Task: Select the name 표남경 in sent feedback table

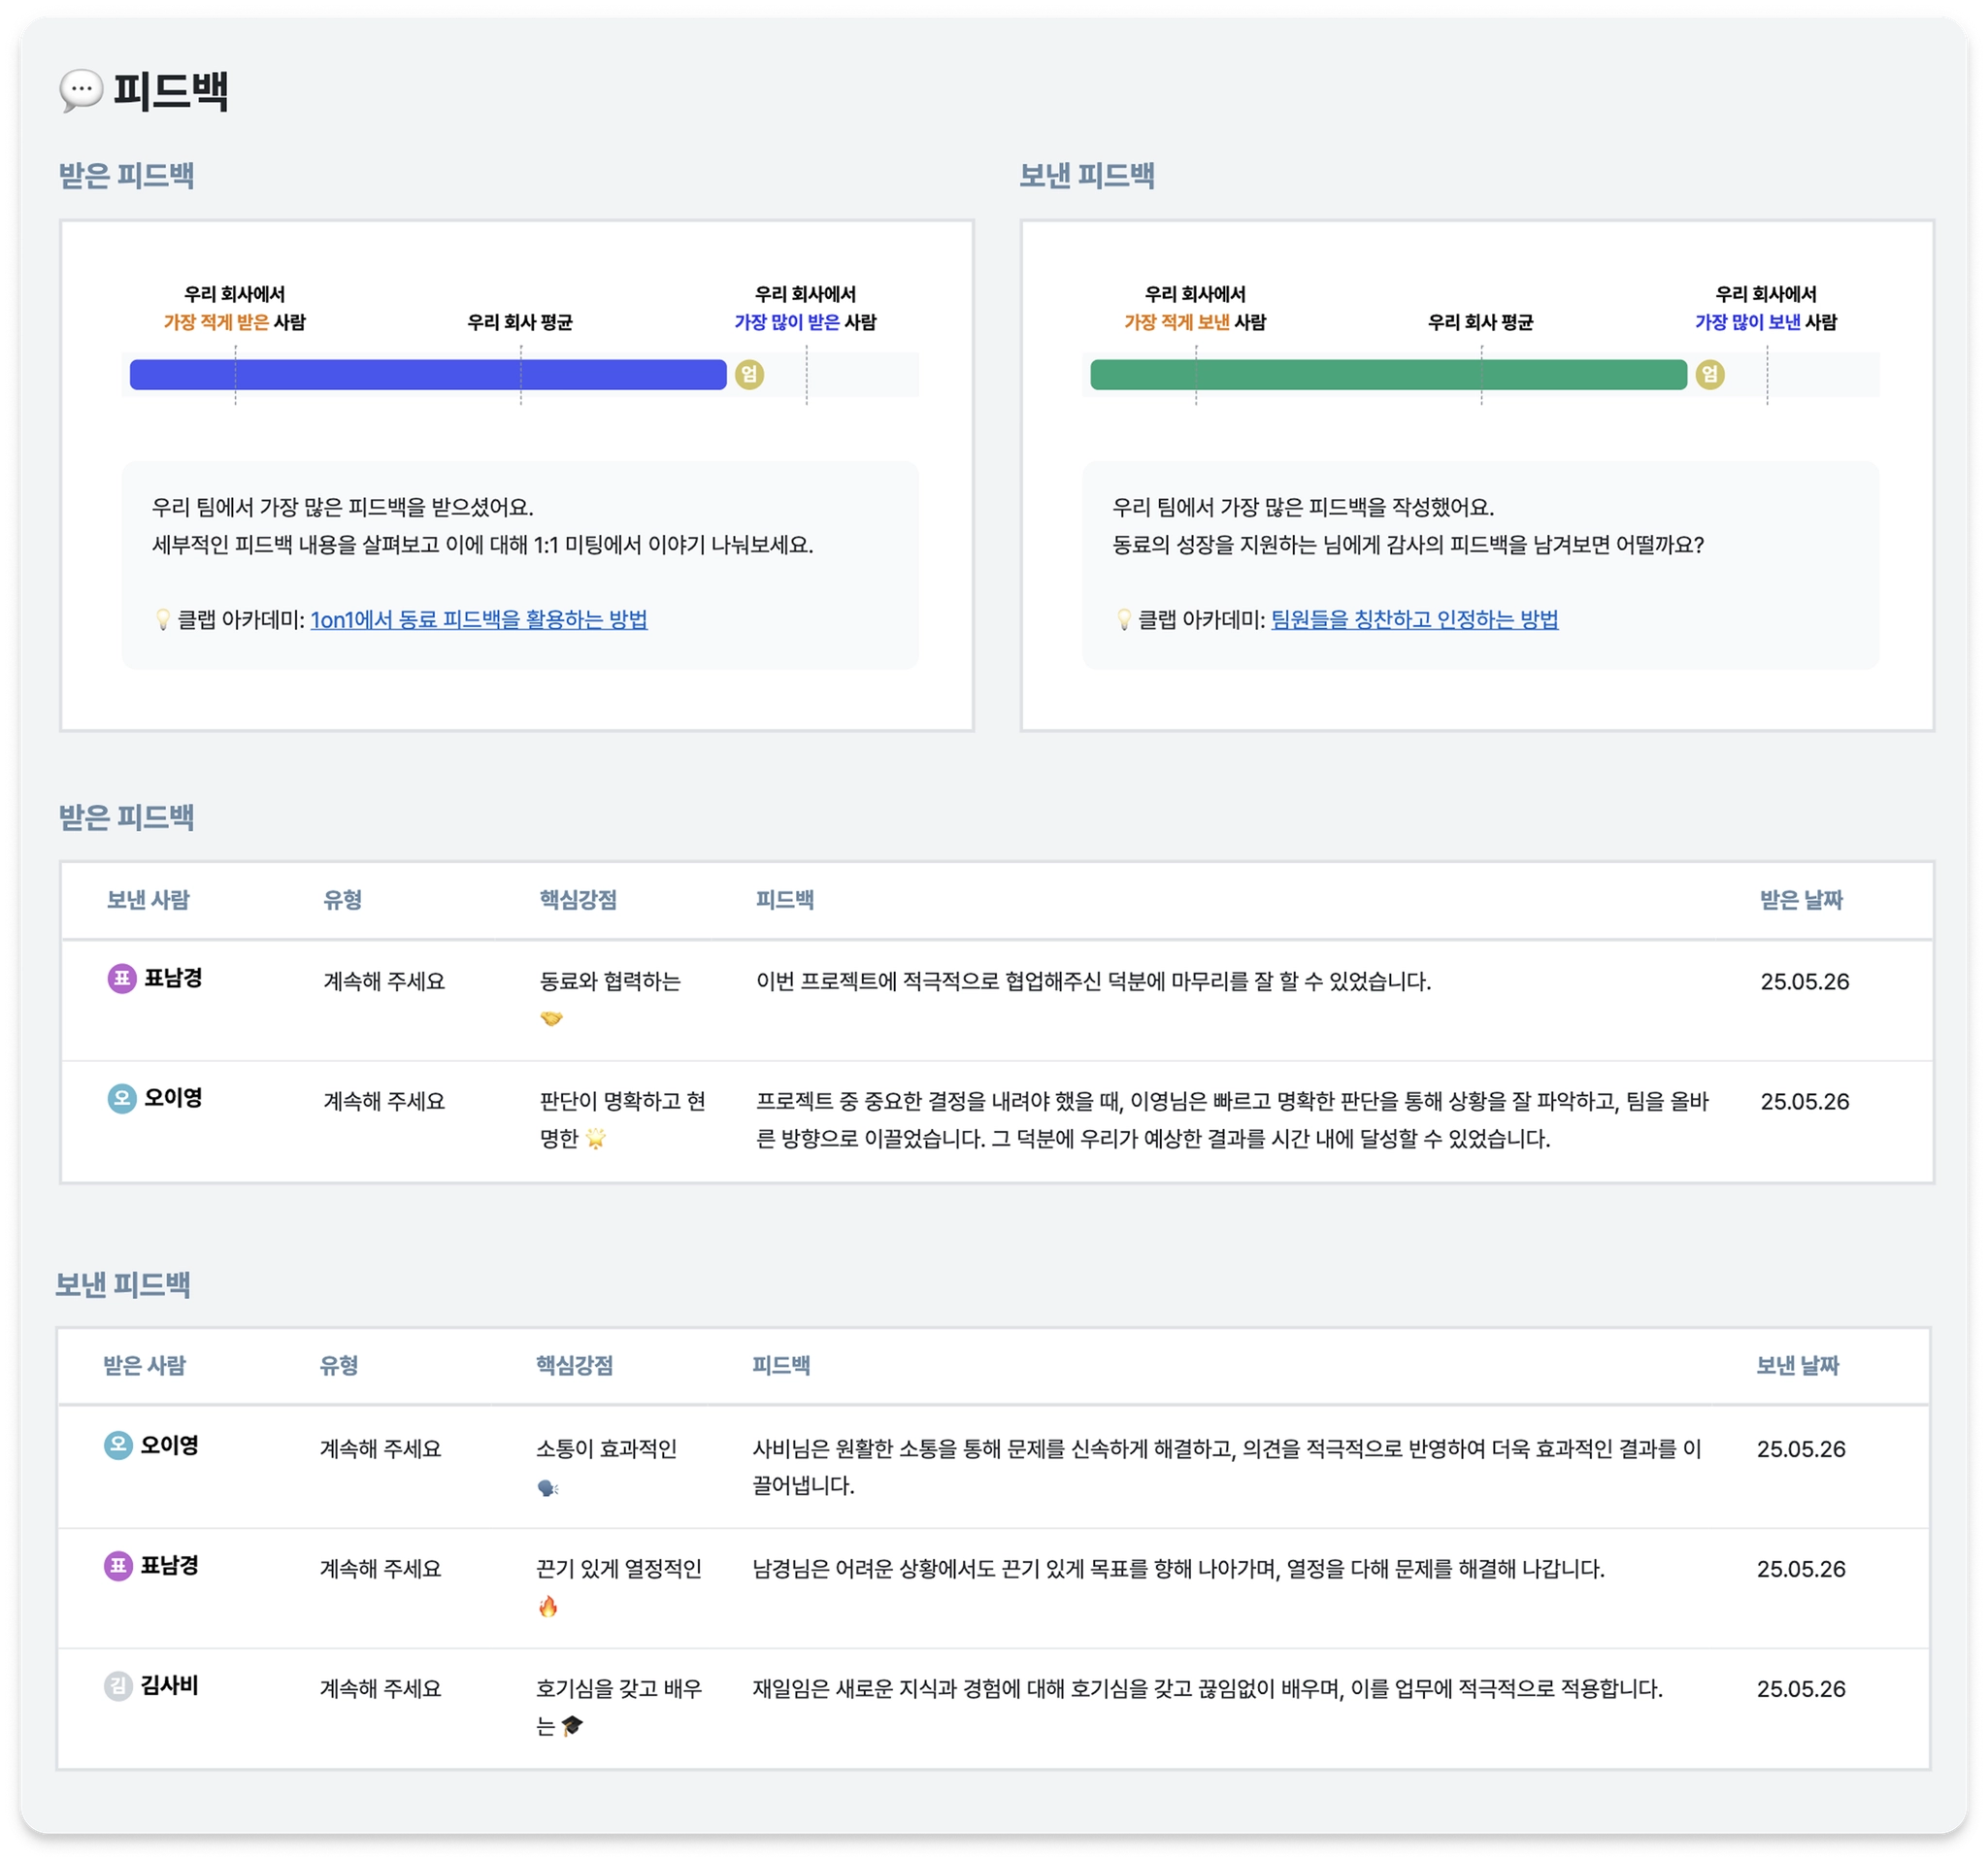Action: point(169,1565)
